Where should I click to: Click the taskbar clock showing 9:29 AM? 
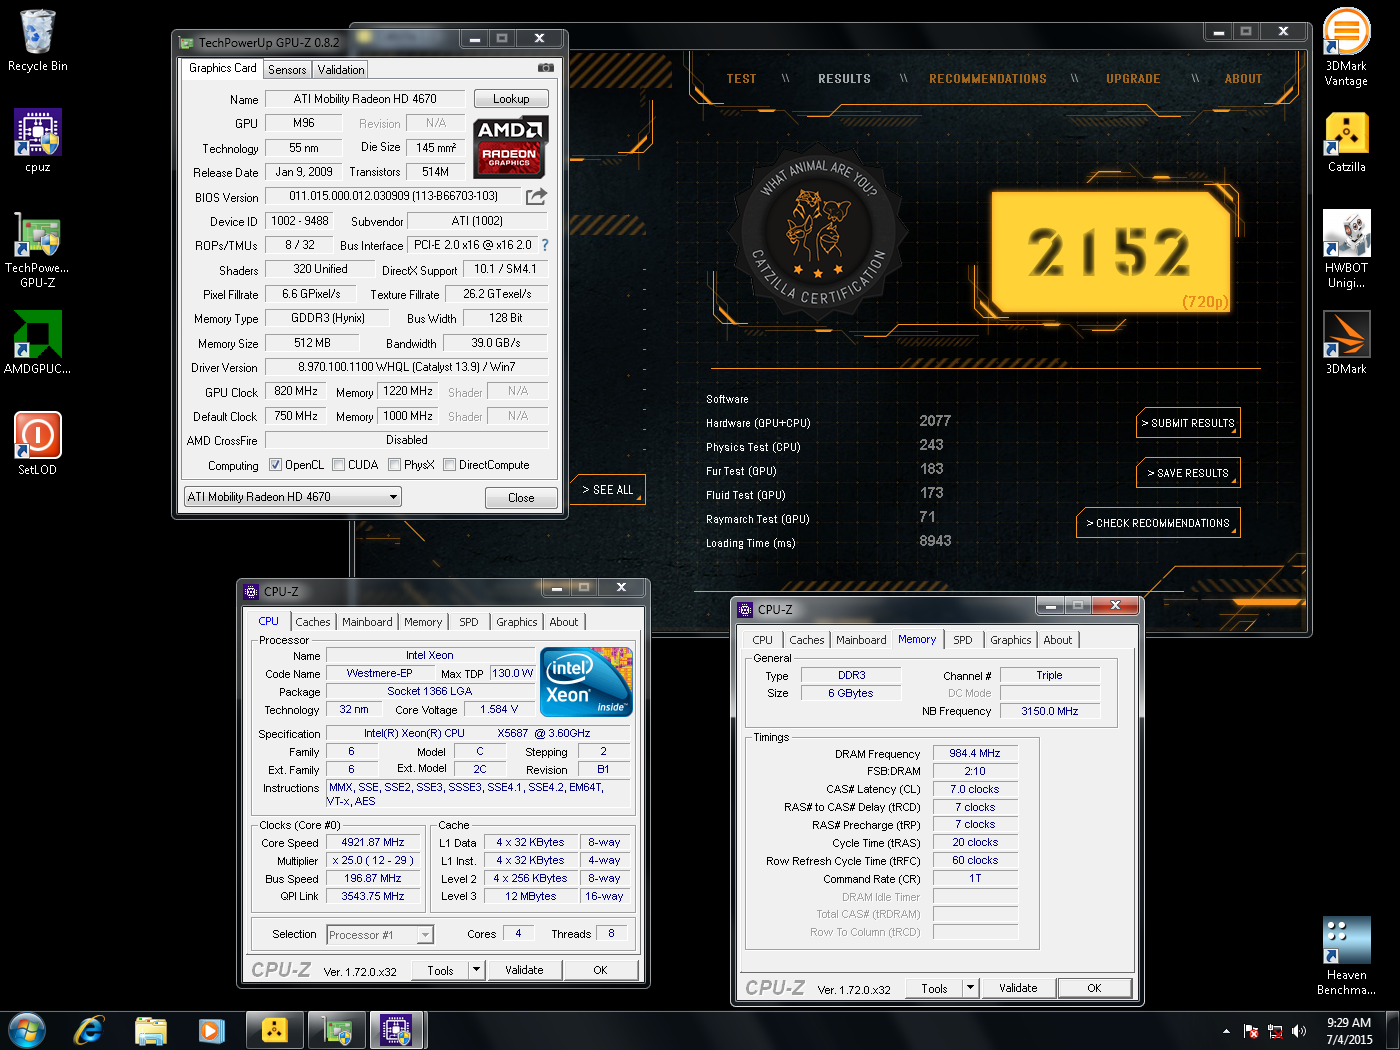click(x=1349, y=1031)
